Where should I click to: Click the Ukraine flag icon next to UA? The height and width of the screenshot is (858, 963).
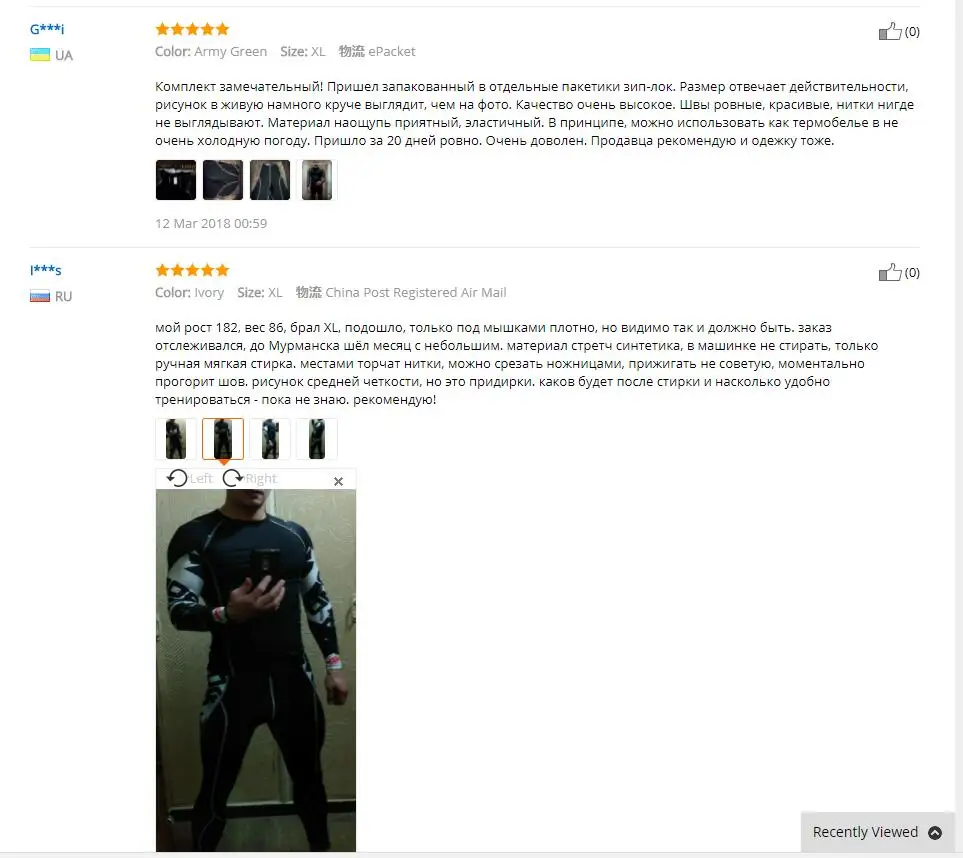tap(40, 55)
